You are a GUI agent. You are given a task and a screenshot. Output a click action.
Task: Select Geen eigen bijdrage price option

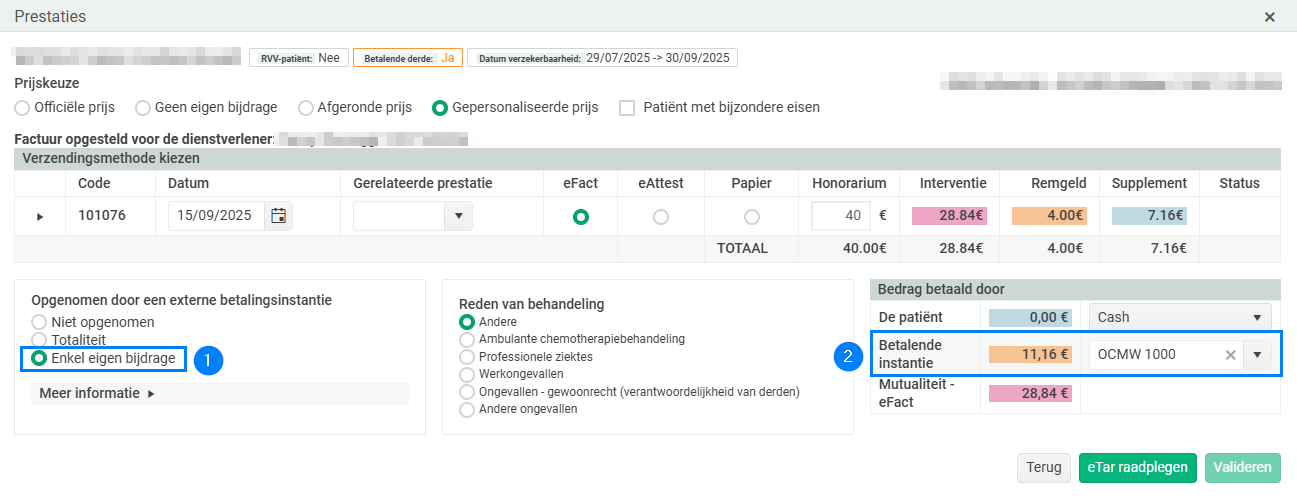coord(143,107)
